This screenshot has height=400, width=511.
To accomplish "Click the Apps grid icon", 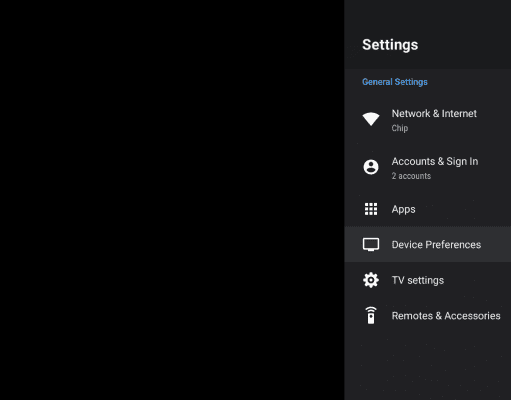I will [x=371, y=209].
